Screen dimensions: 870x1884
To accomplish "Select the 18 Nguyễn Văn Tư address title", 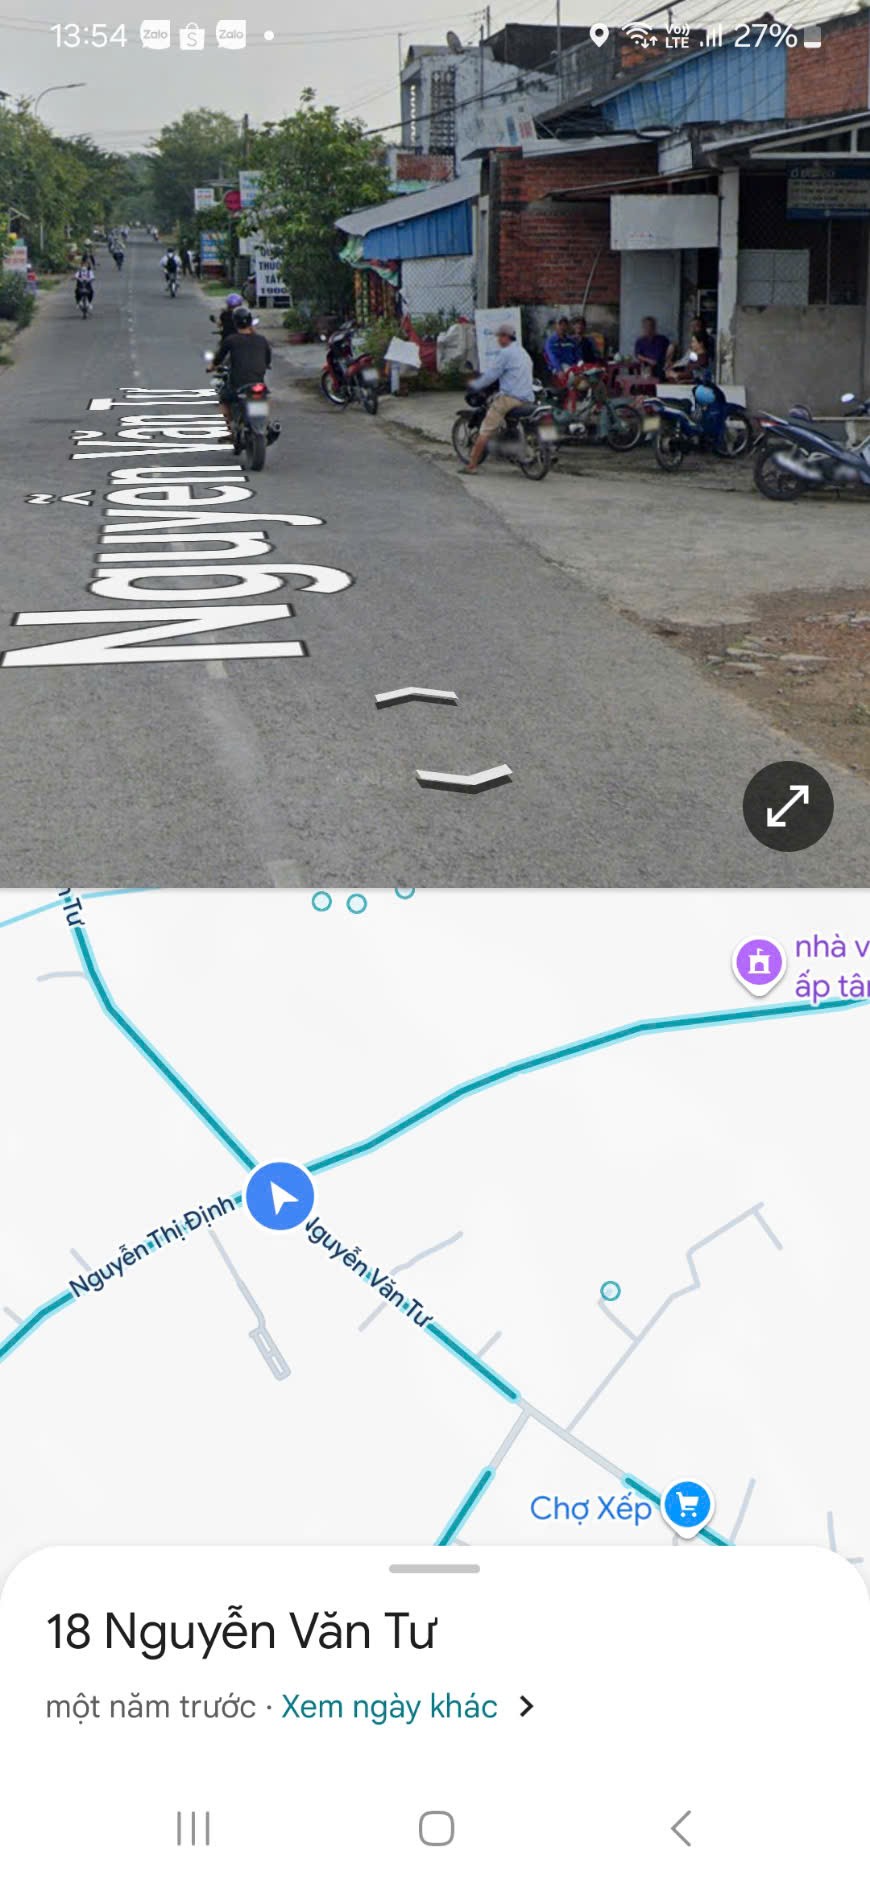I will 241,1631.
